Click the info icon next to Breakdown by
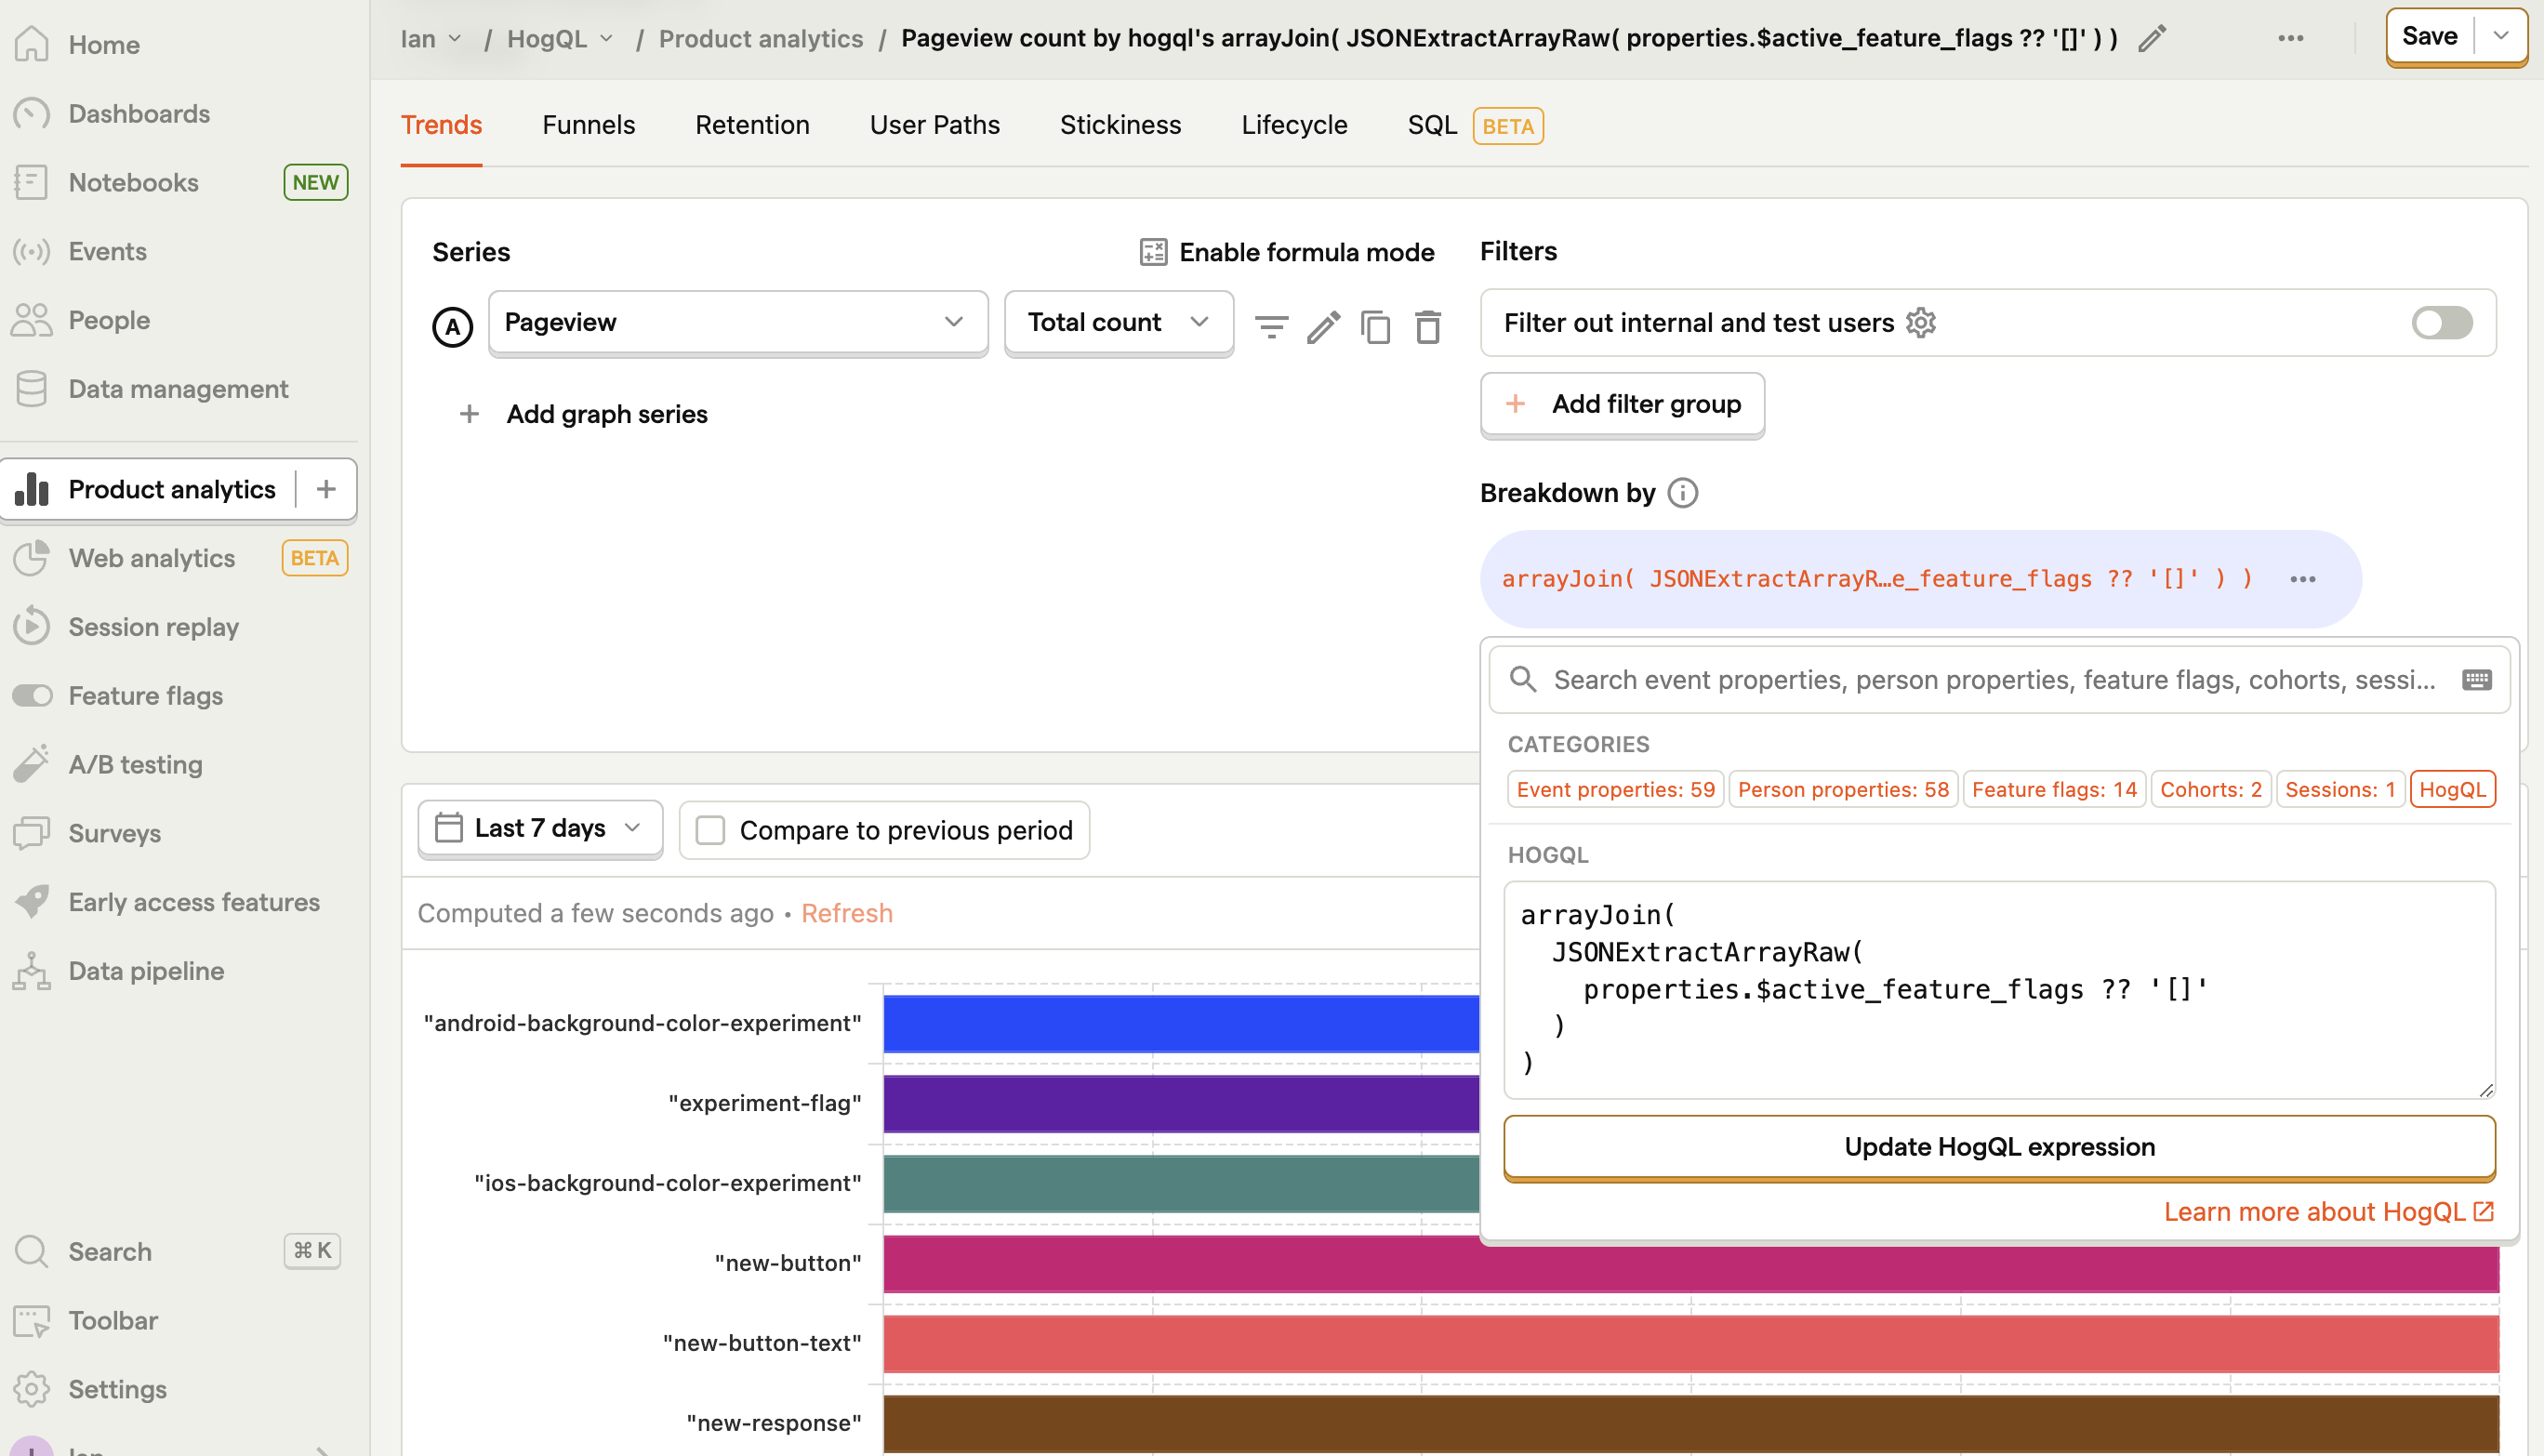 1683,493
